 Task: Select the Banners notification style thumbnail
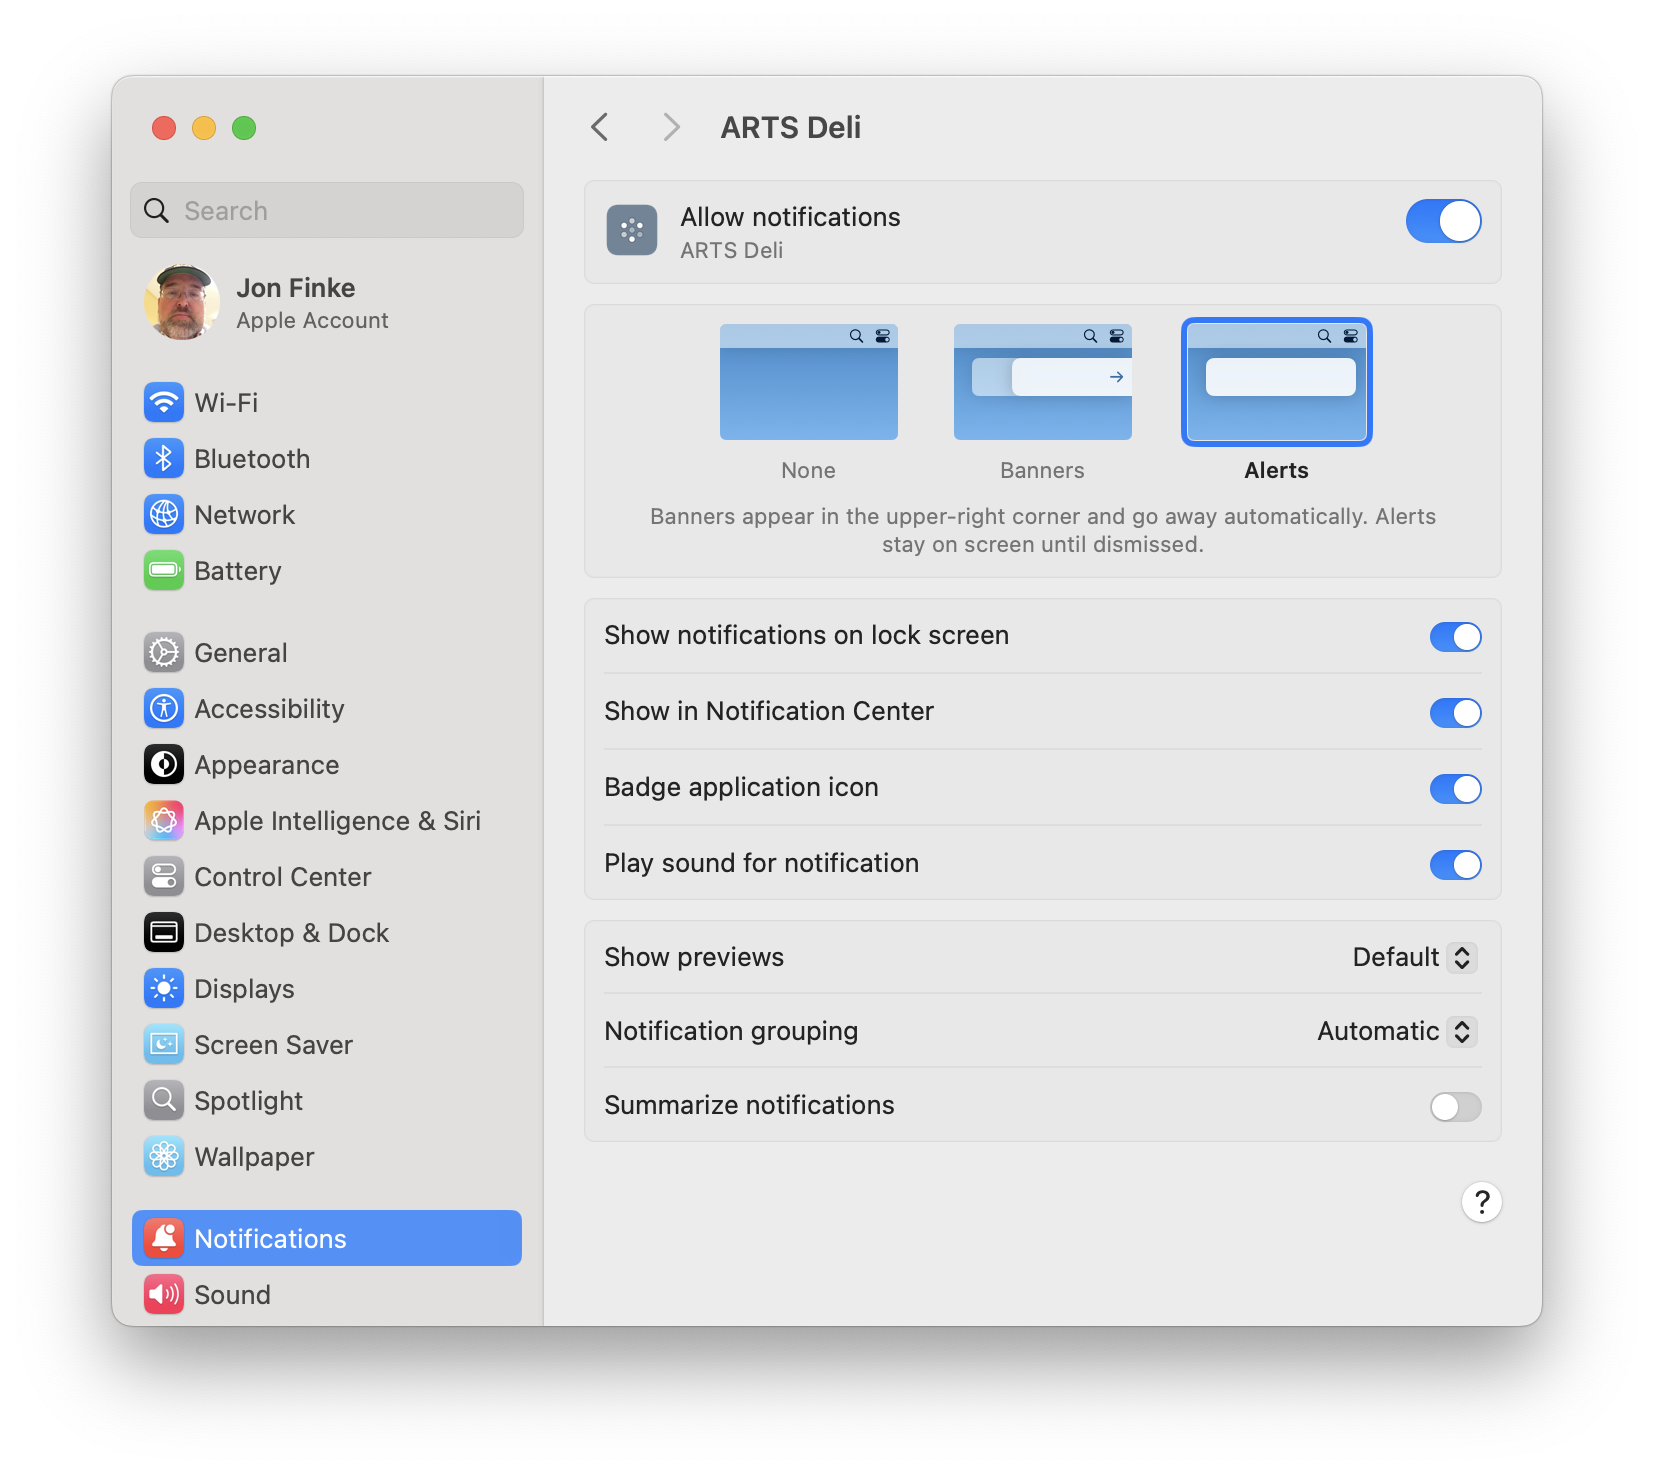(x=1043, y=382)
